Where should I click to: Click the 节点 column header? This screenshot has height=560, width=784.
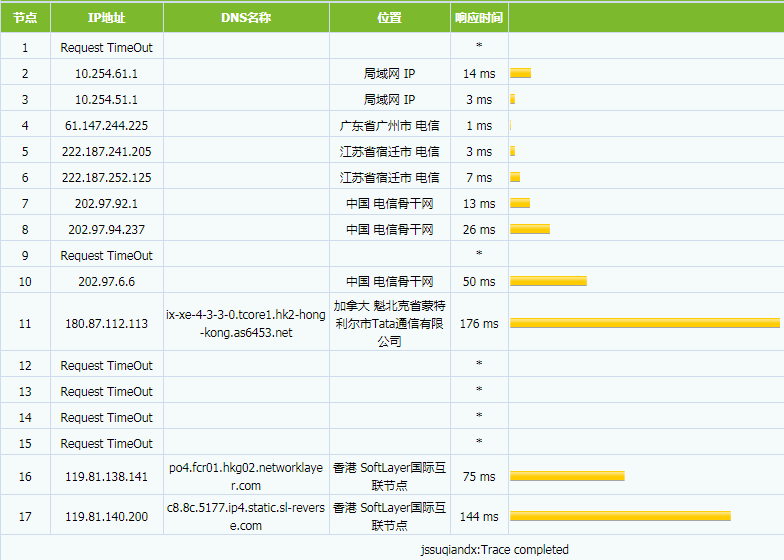tap(25, 18)
